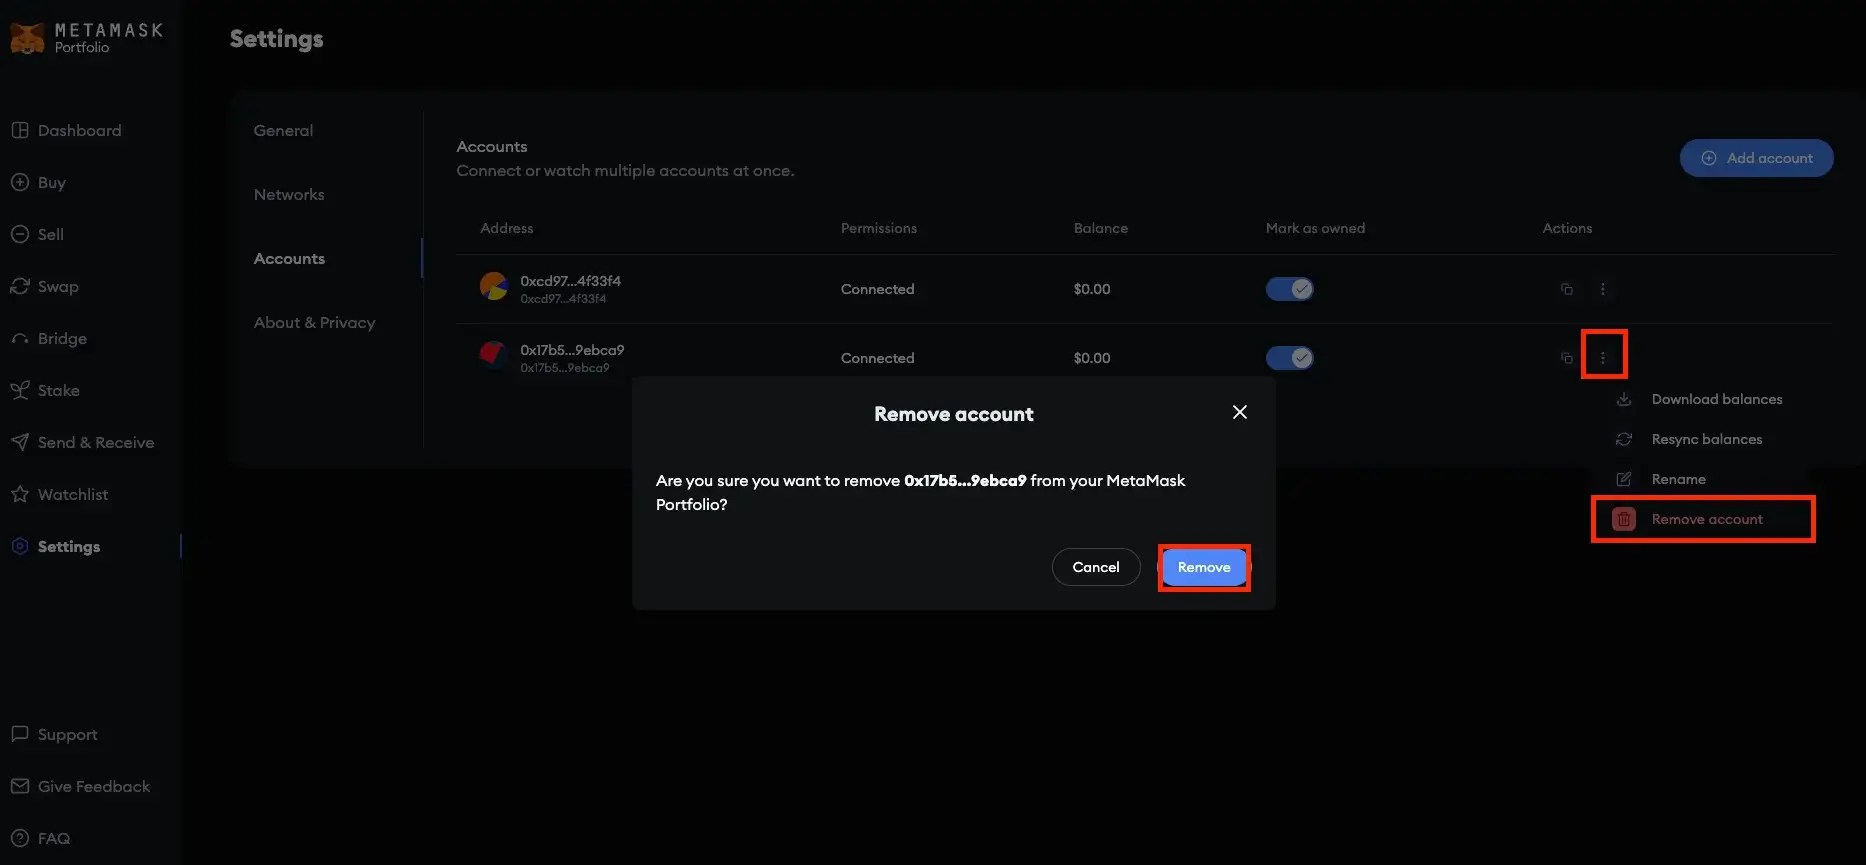Switch to the General settings tab
The width and height of the screenshot is (1866, 865).
coord(283,130)
